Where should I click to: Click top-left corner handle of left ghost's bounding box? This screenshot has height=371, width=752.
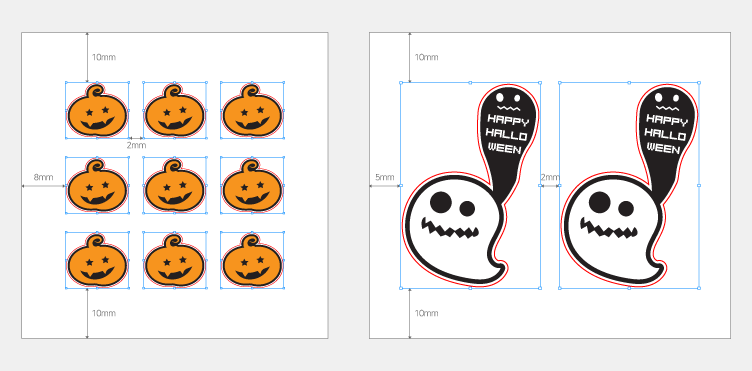point(401,82)
